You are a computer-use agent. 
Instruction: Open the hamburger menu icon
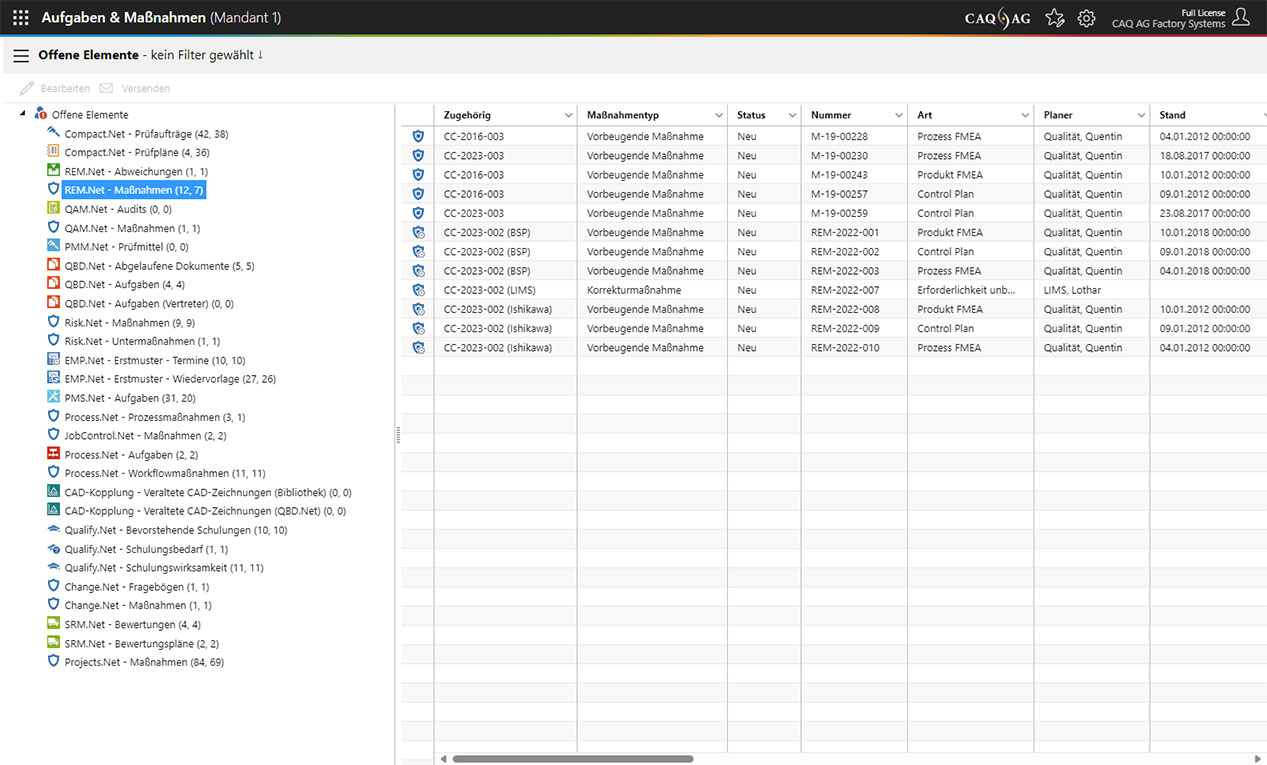click(21, 55)
